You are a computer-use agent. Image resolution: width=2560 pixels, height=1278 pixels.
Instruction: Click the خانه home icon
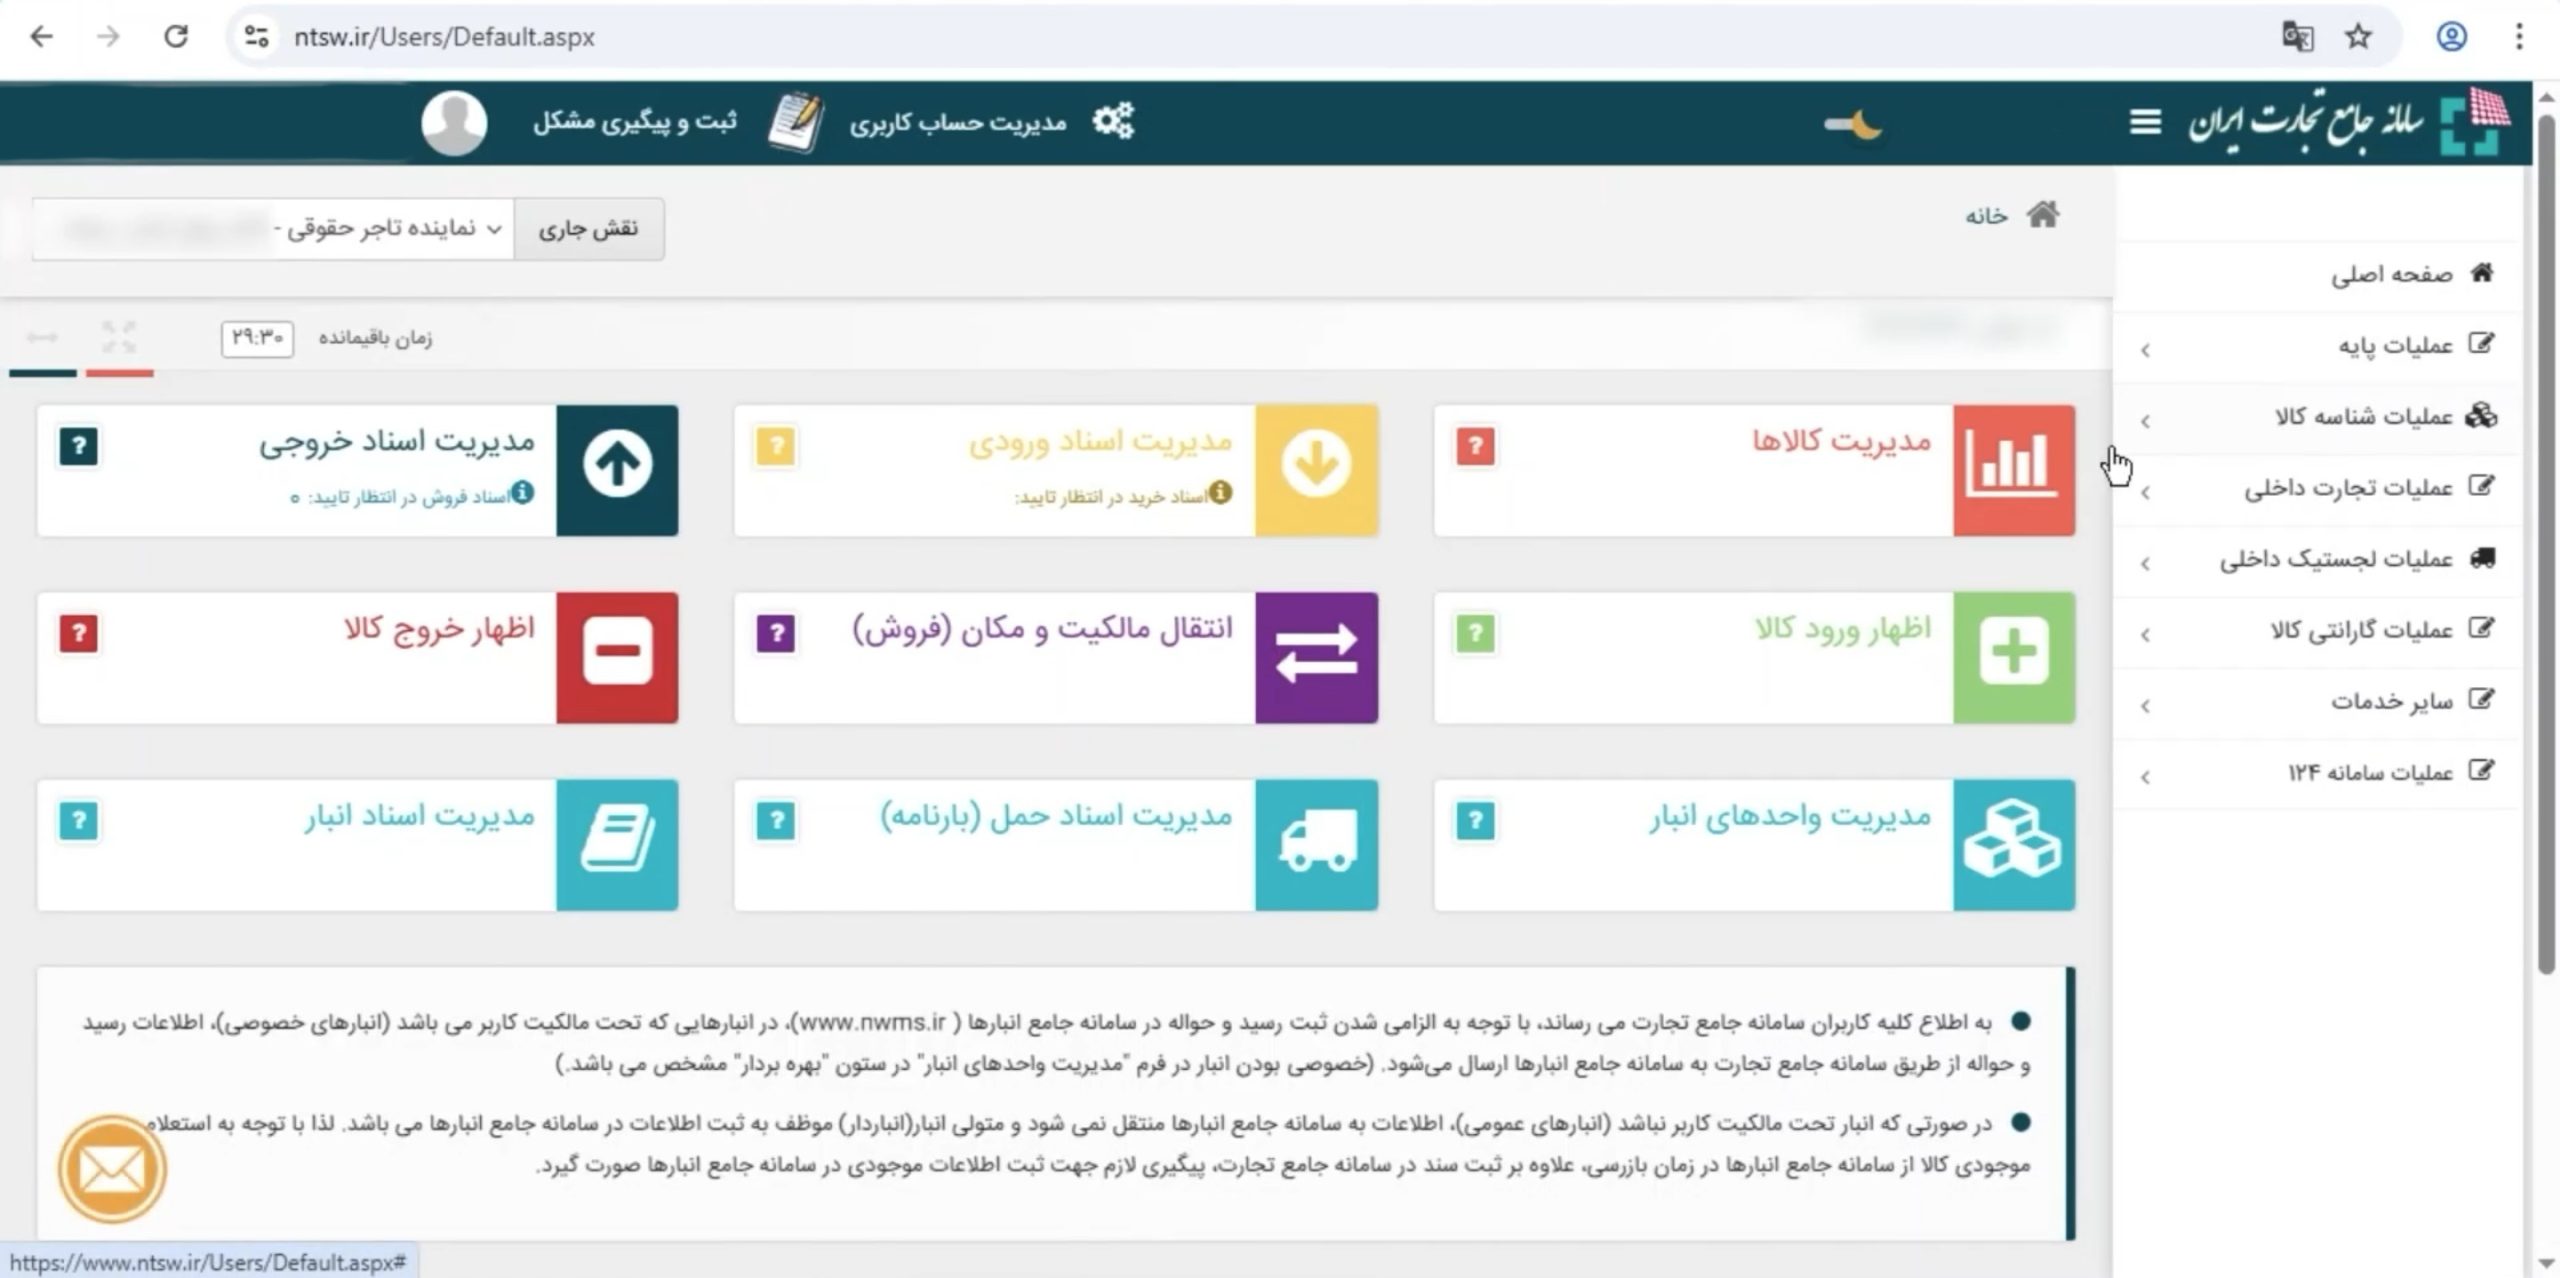(2043, 213)
